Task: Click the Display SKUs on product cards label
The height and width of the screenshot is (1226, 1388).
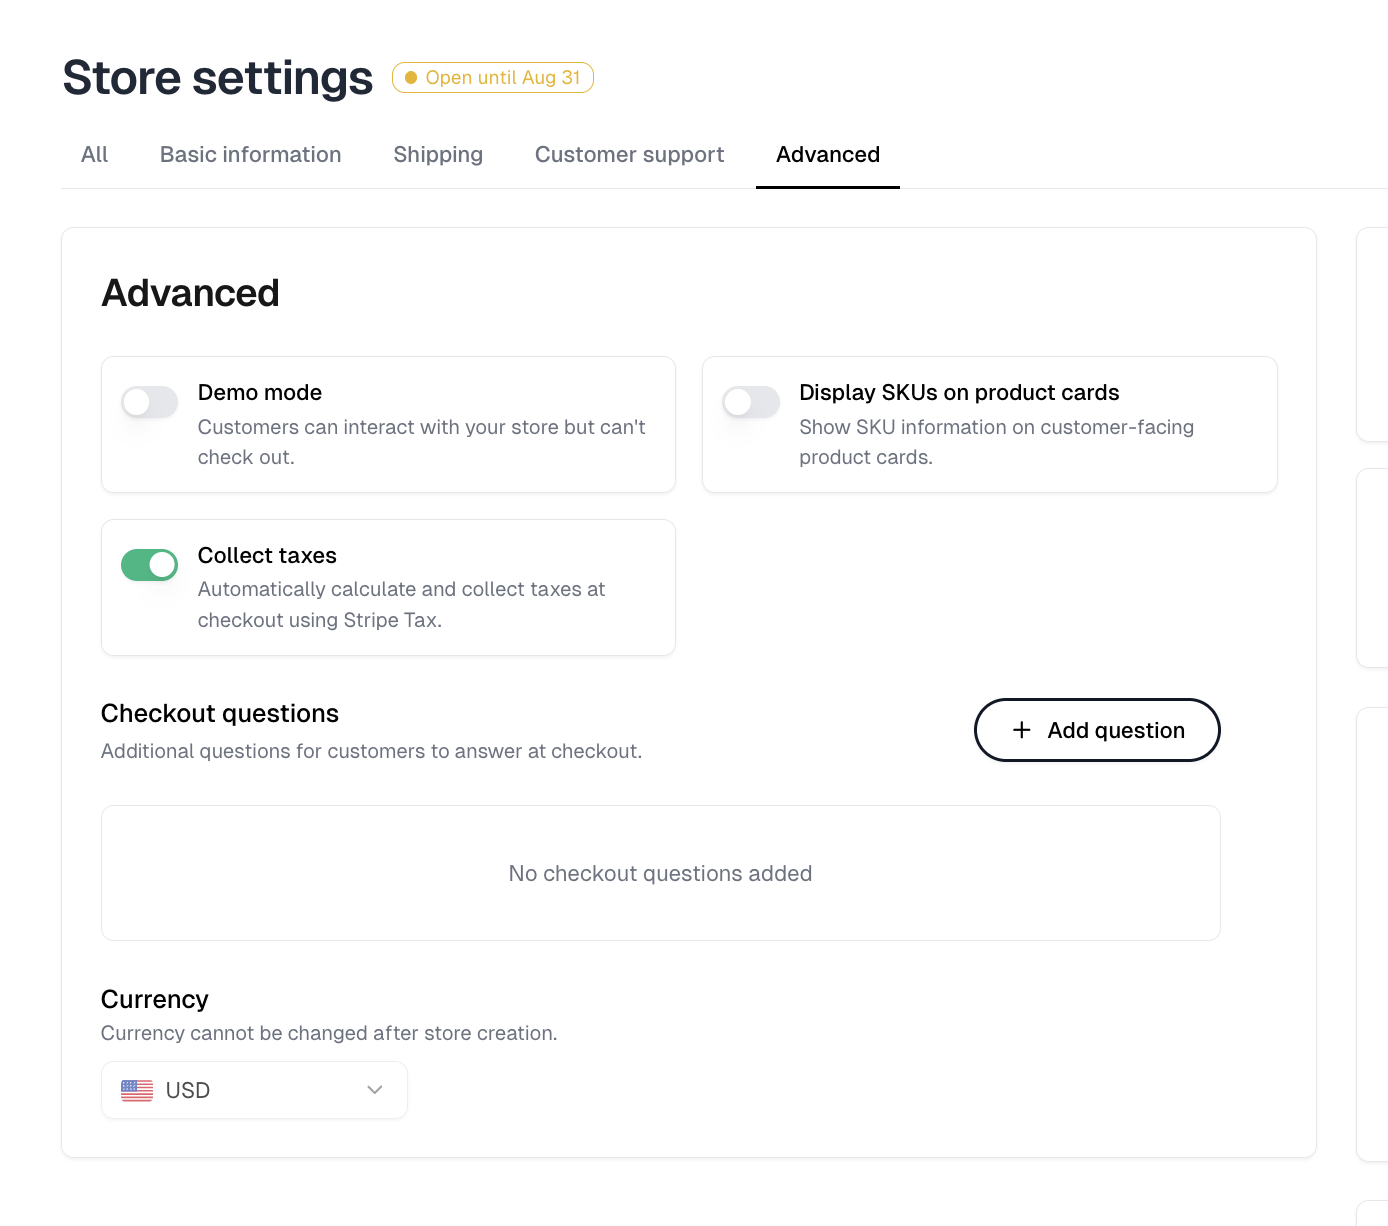Action: pyautogui.click(x=959, y=392)
